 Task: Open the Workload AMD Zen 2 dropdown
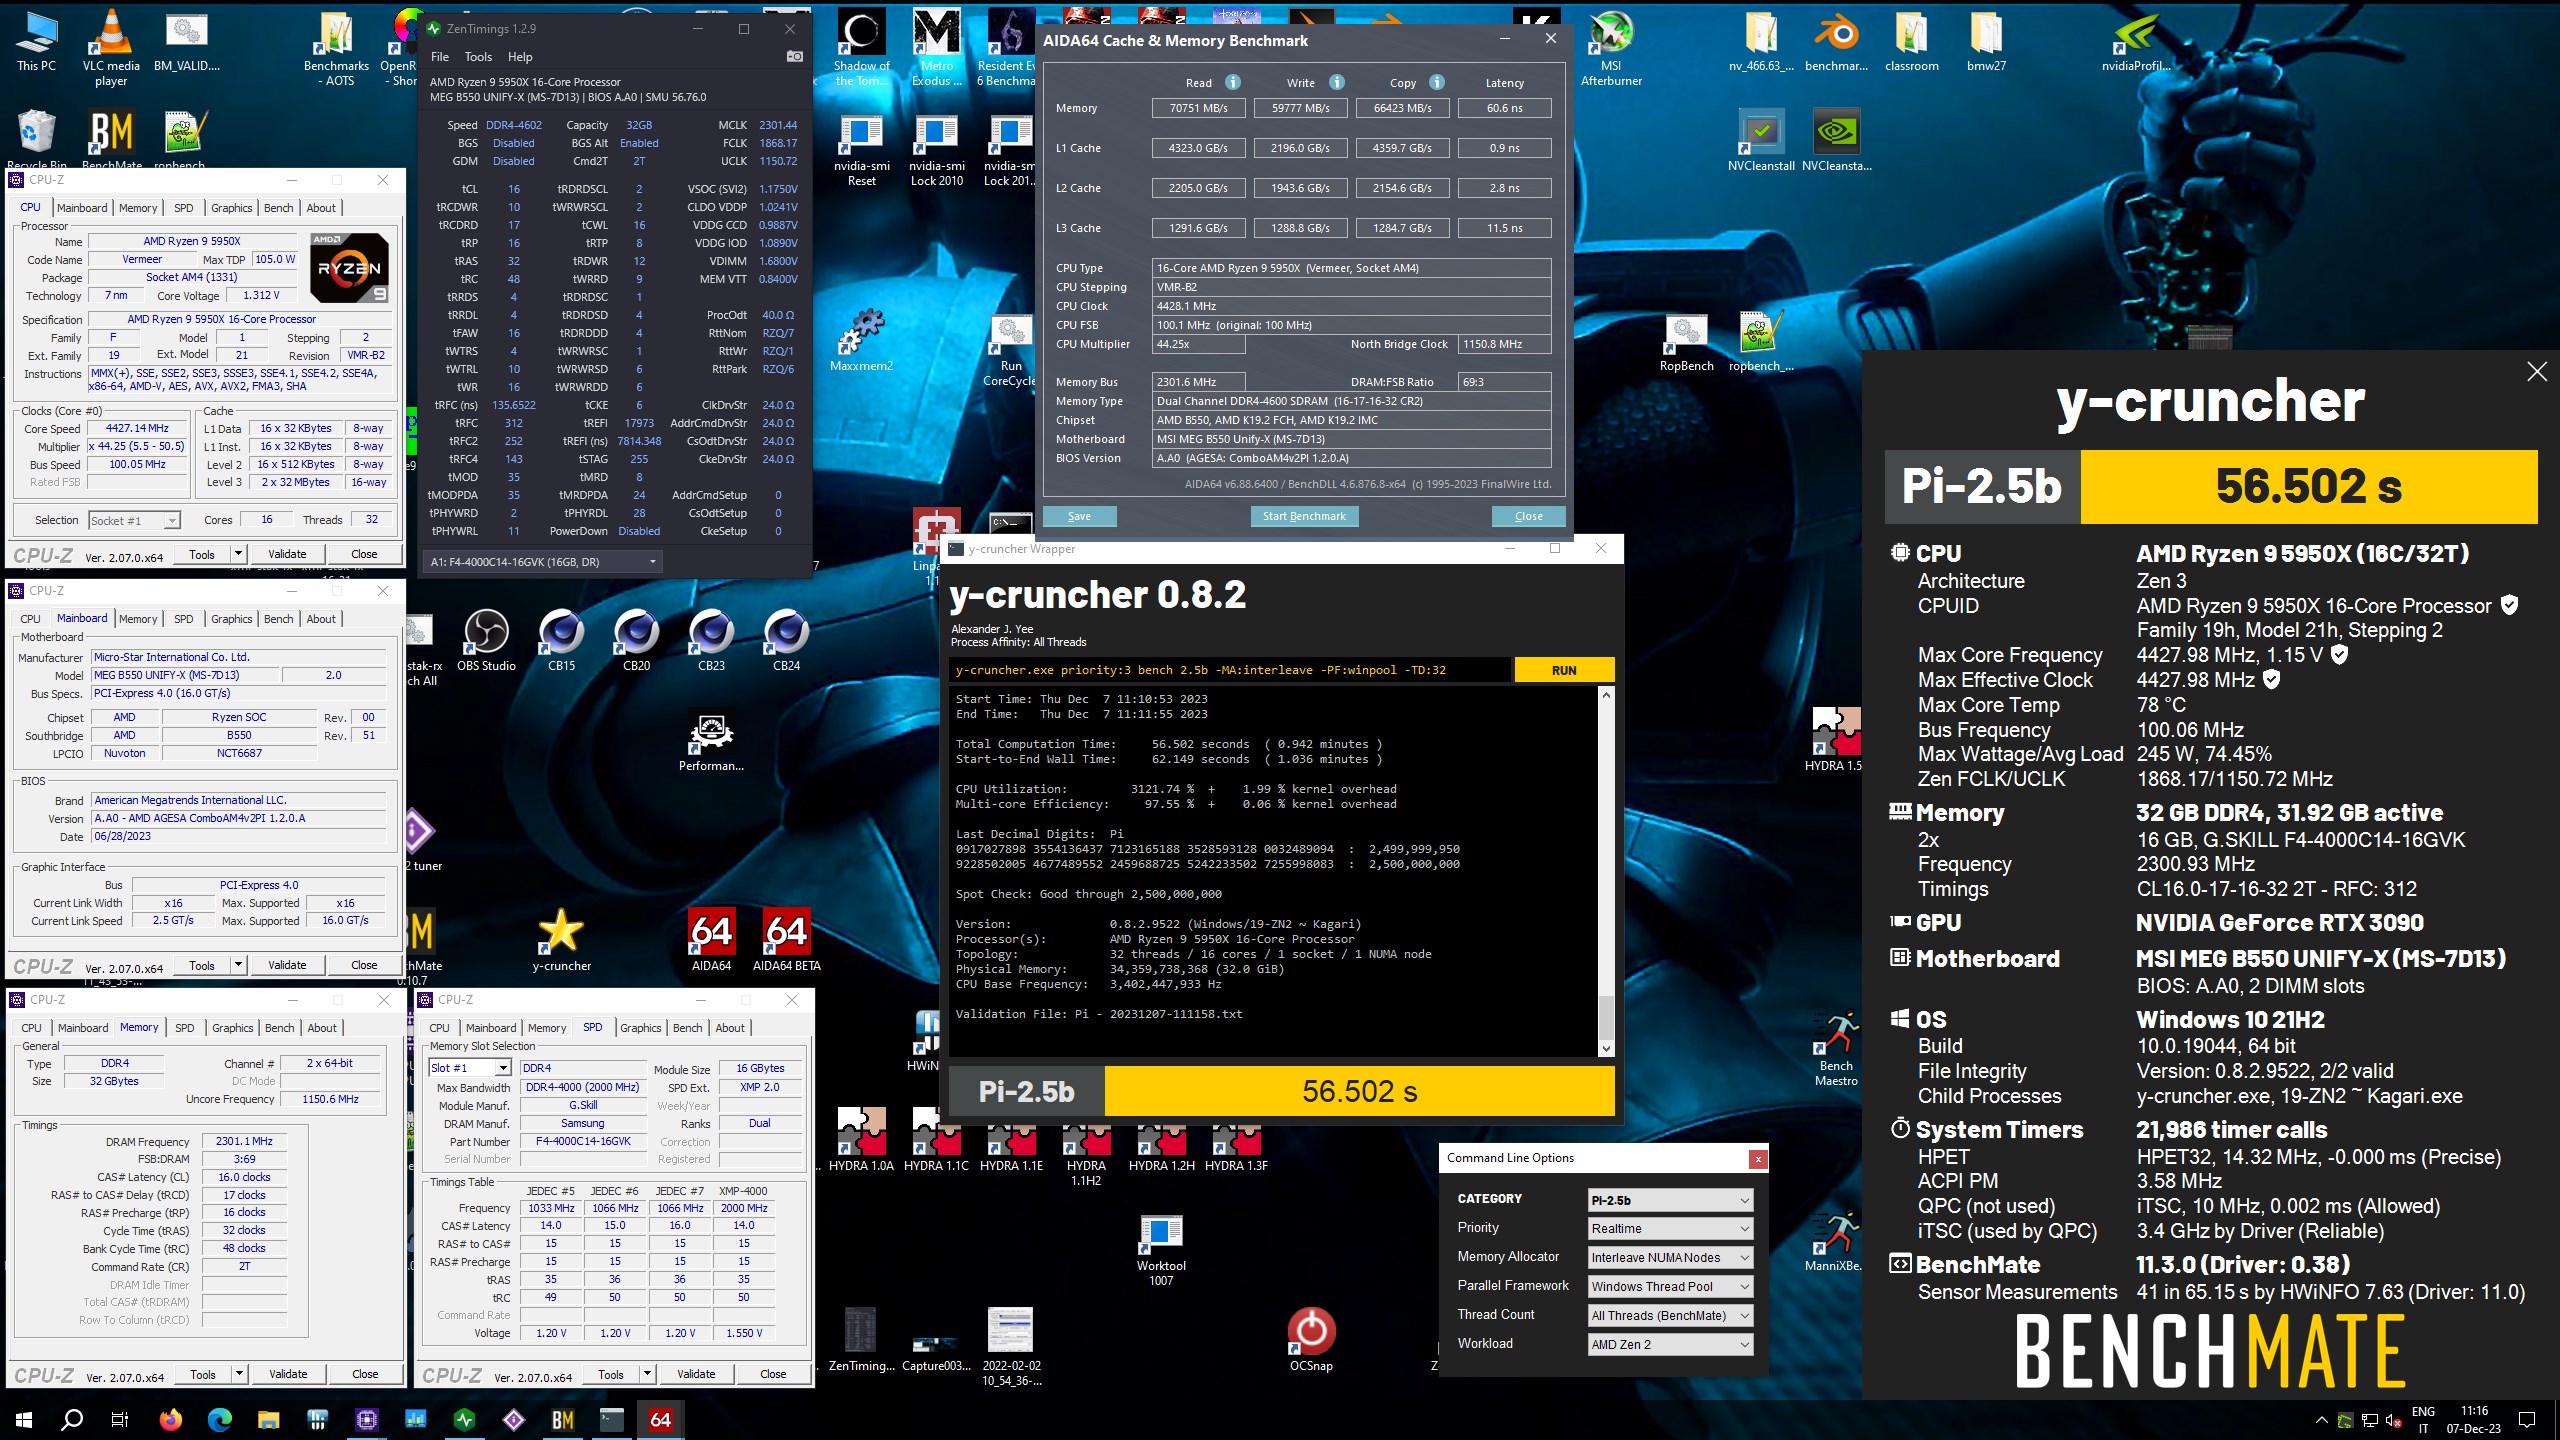[x=1670, y=1345]
